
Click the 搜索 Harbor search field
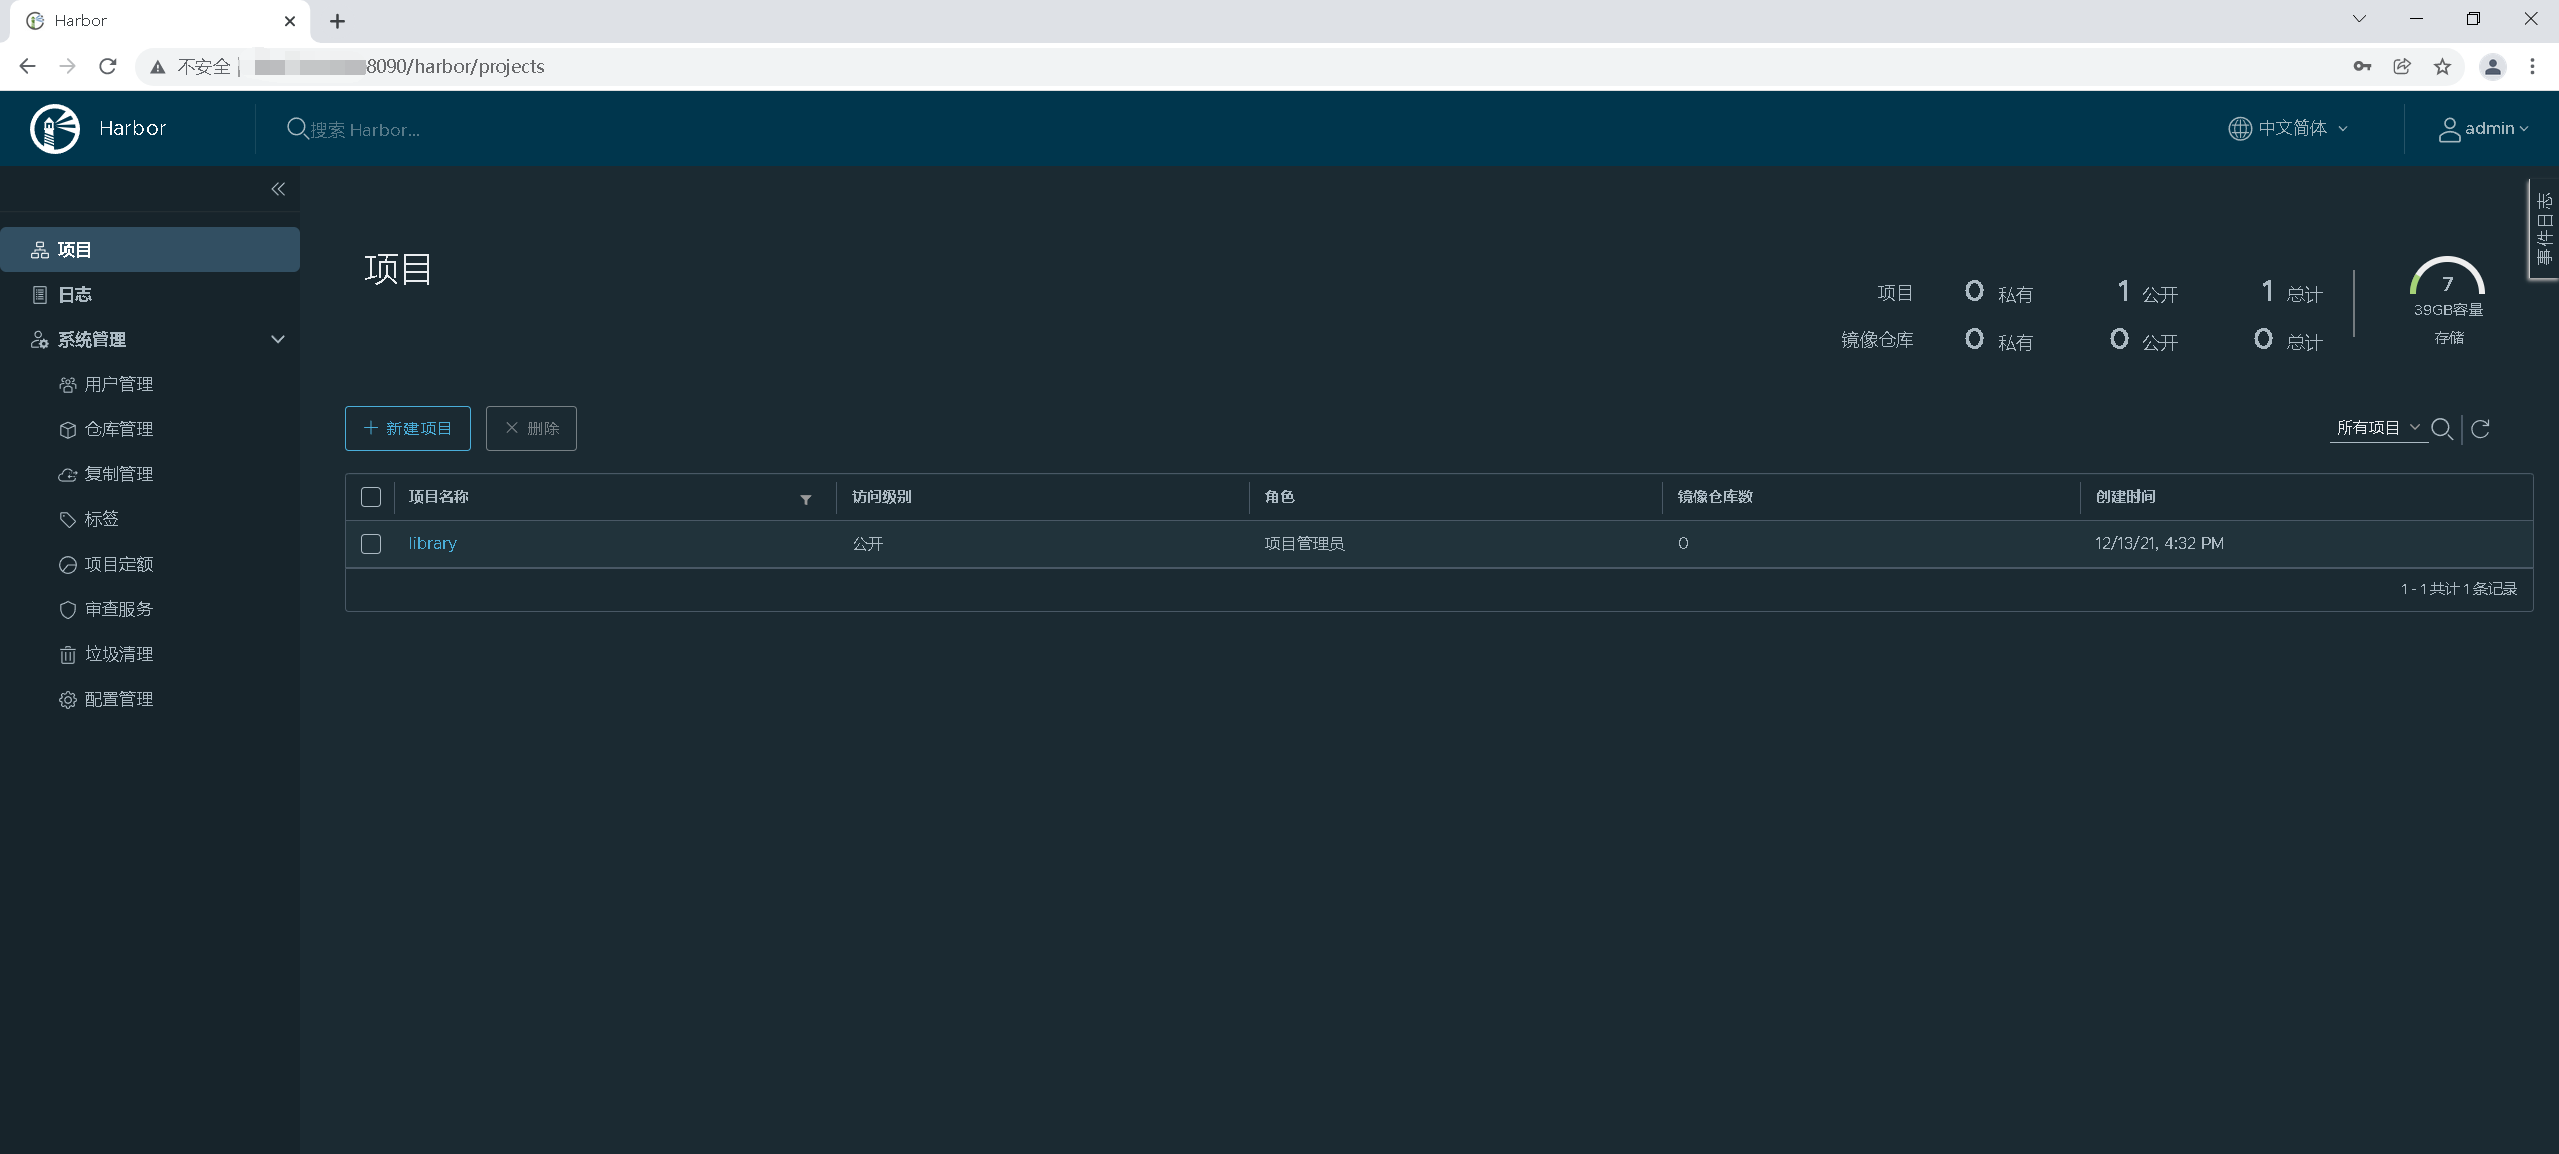tap(365, 130)
